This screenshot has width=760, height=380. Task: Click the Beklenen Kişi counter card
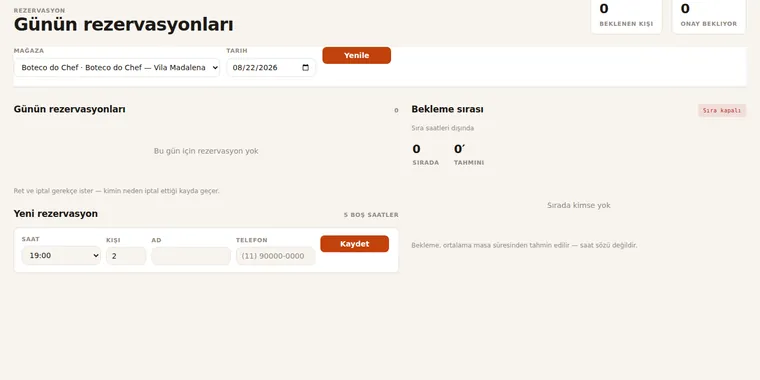[626, 16]
